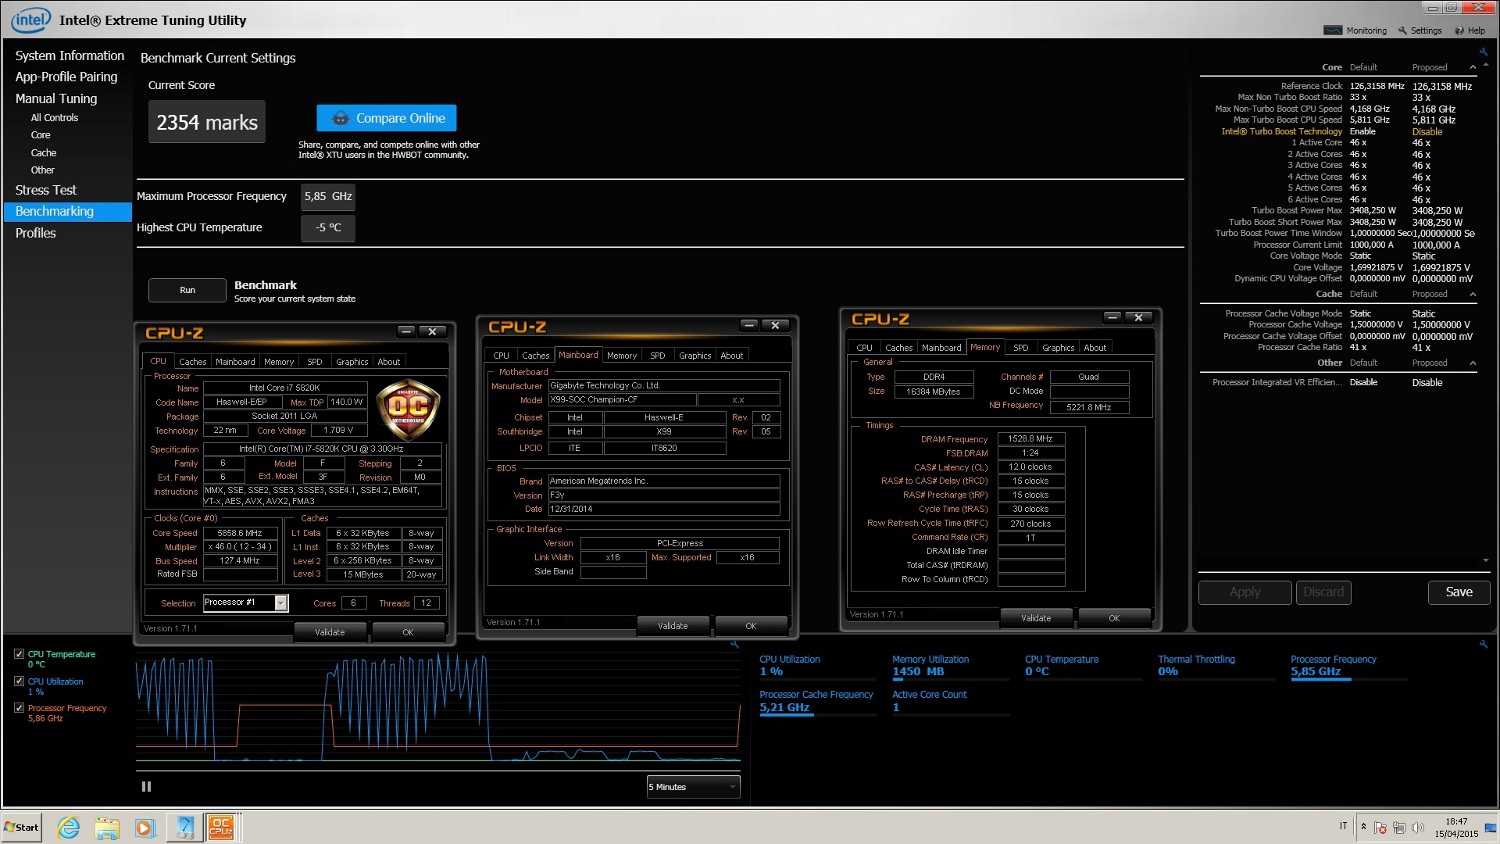Pause the monitoring graph
Image resolution: width=1500 pixels, height=844 pixels.
point(147,787)
